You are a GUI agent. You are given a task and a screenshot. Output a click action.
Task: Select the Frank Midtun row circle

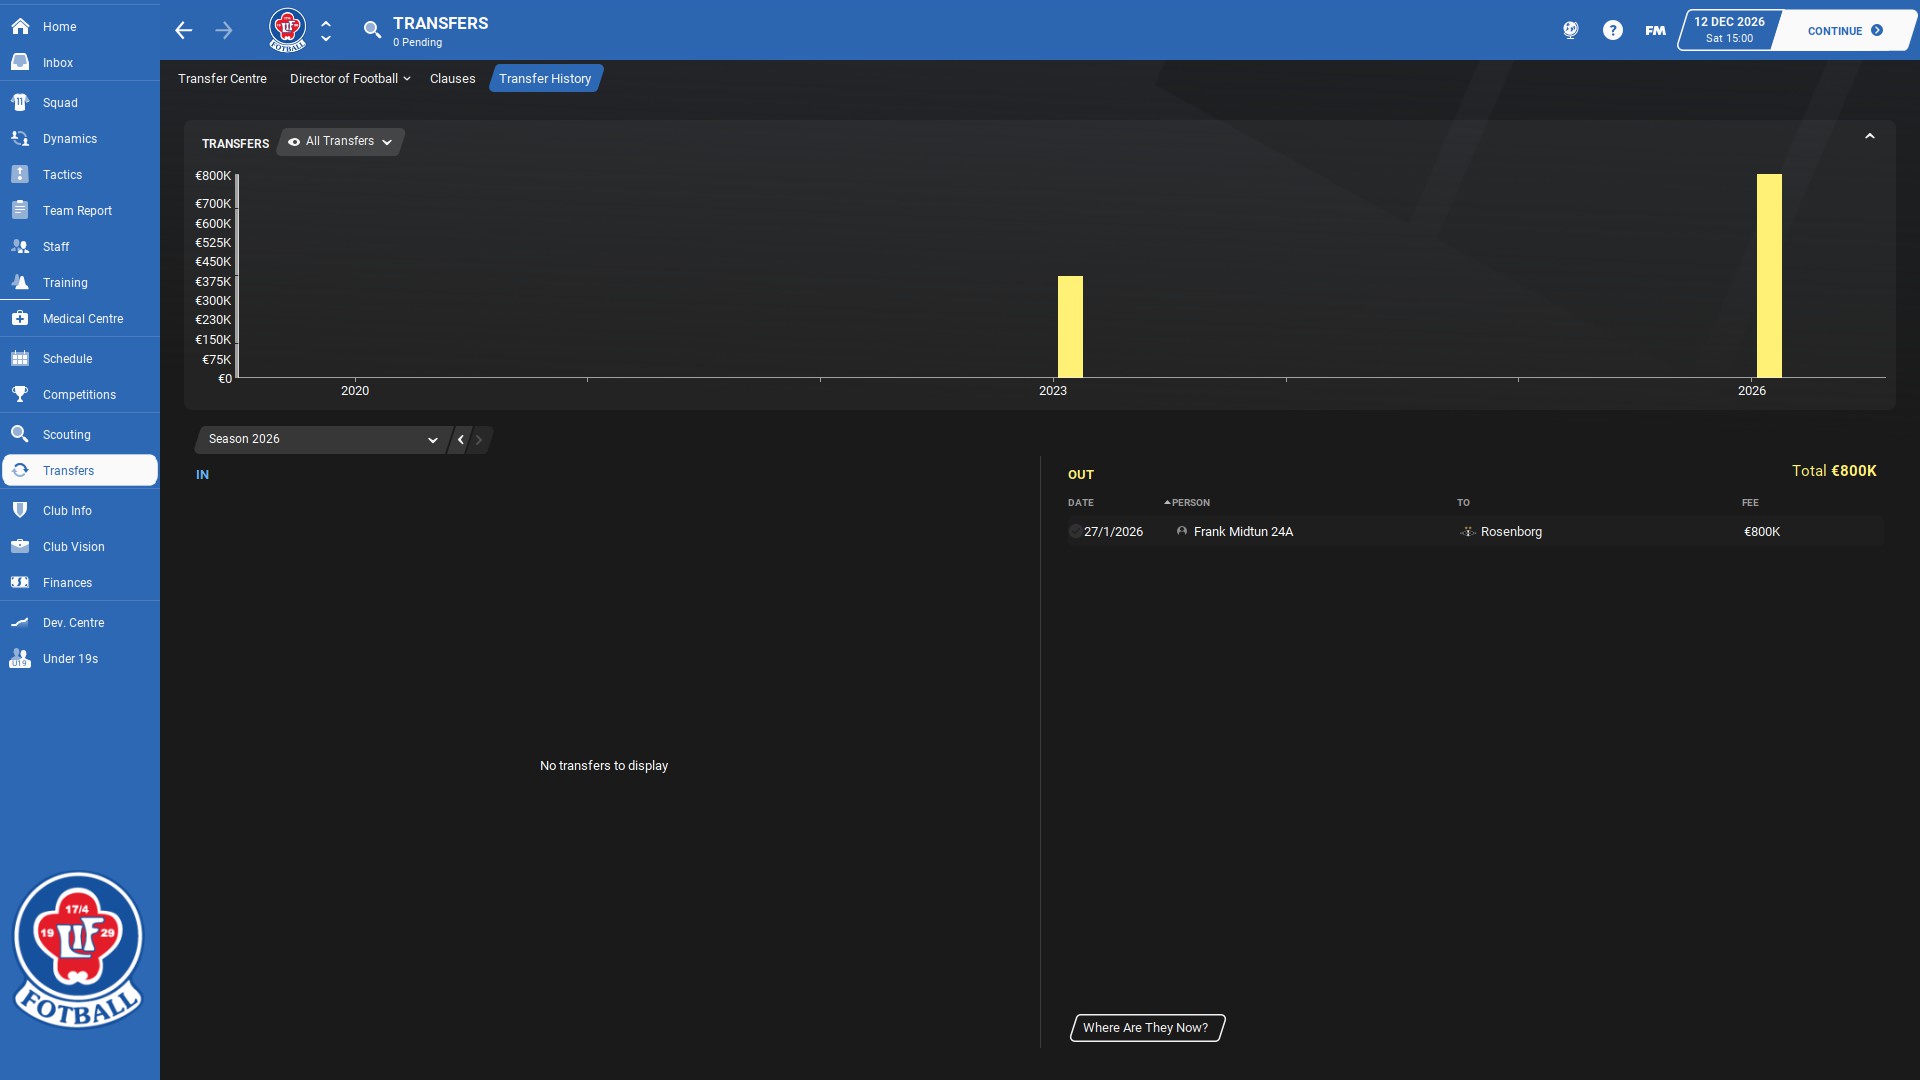[x=1075, y=532]
